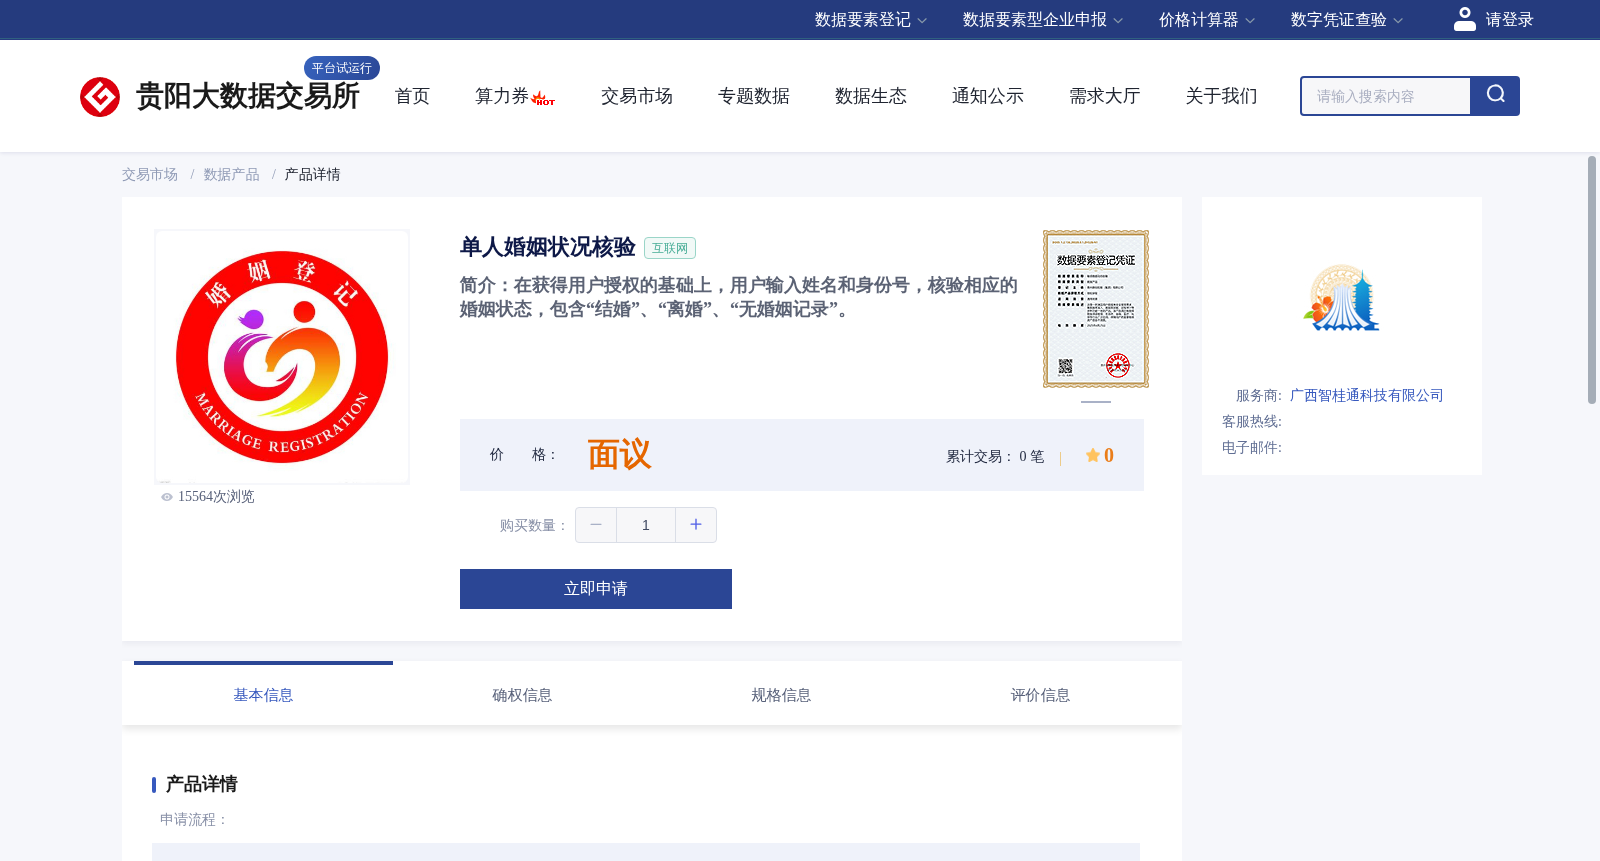Open 专题数据 navigation item
This screenshot has height=861, width=1600.
pos(754,96)
